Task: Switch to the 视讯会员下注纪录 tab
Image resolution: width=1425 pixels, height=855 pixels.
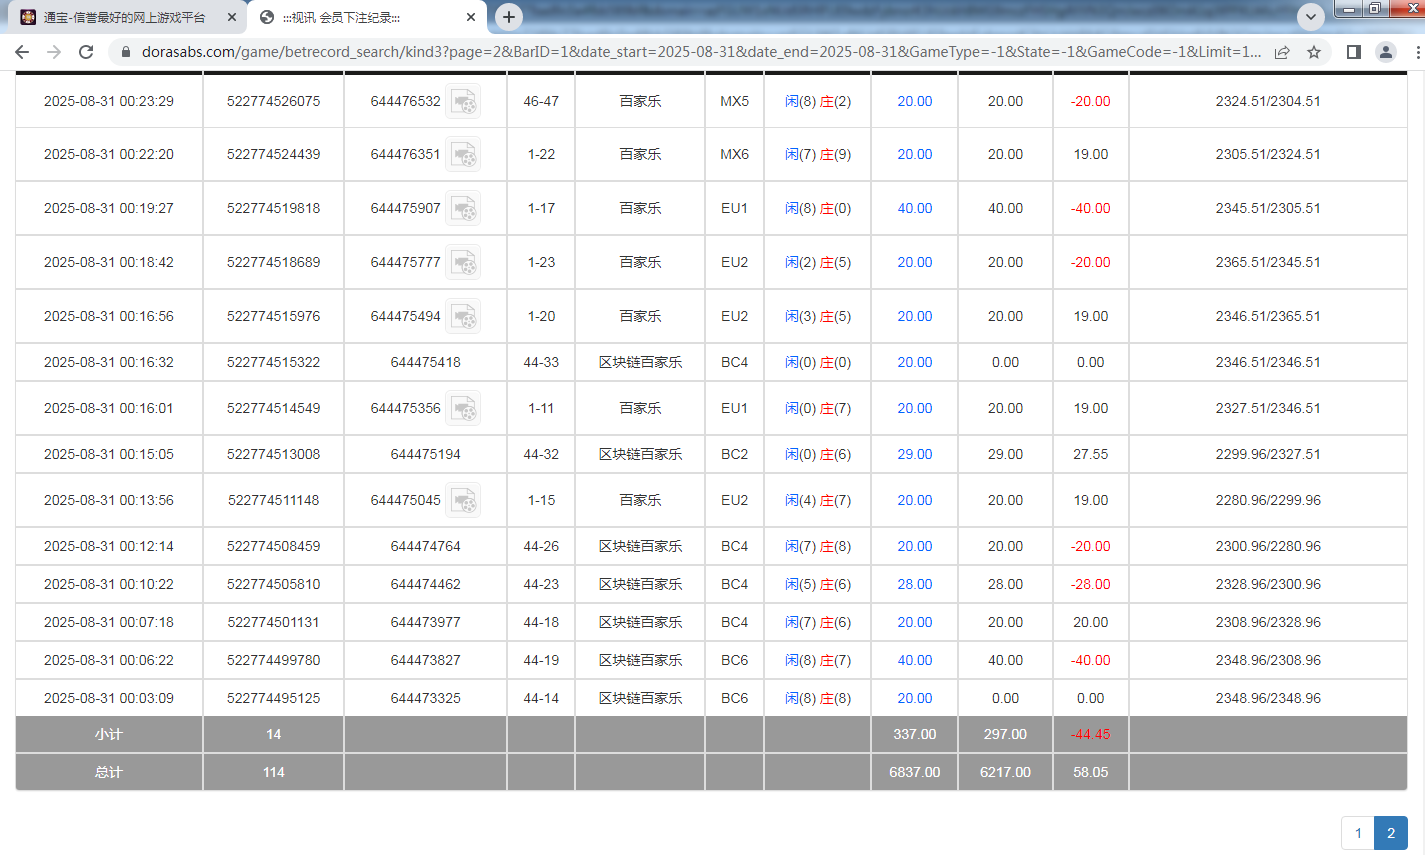Action: [350, 17]
